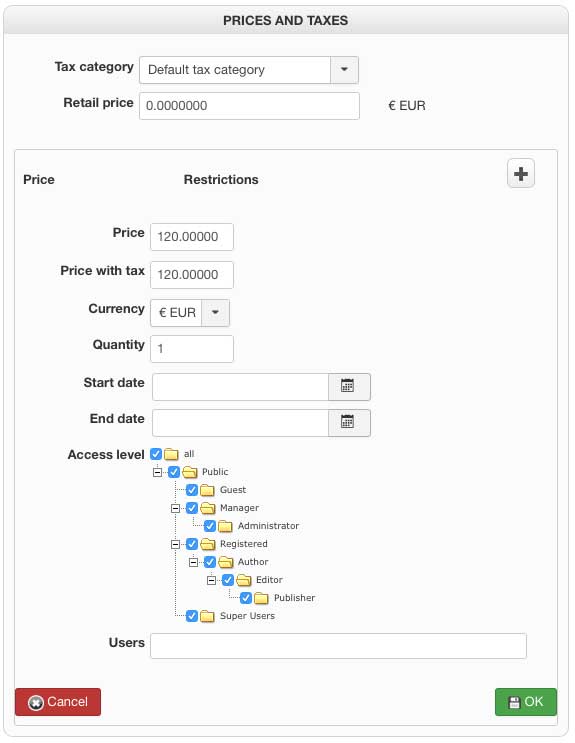Click into the Retail price field
This screenshot has height=743, width=575.
249,106
